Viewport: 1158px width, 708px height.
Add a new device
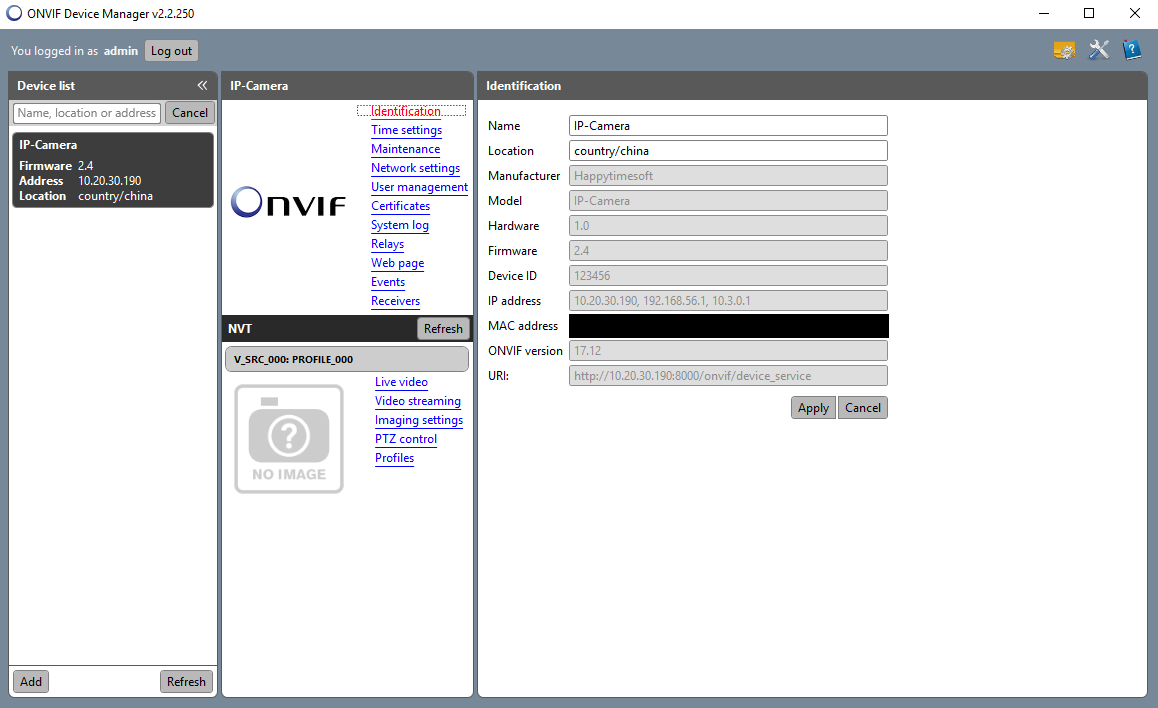point(30,681)
